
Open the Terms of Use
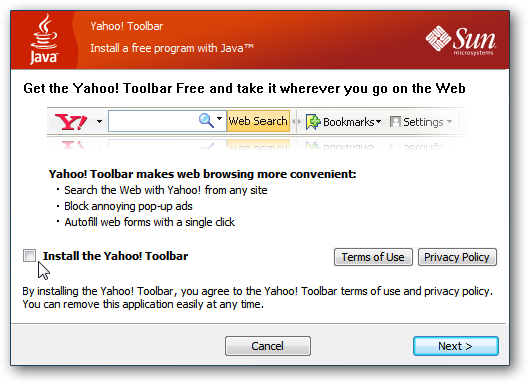[373, 257]
